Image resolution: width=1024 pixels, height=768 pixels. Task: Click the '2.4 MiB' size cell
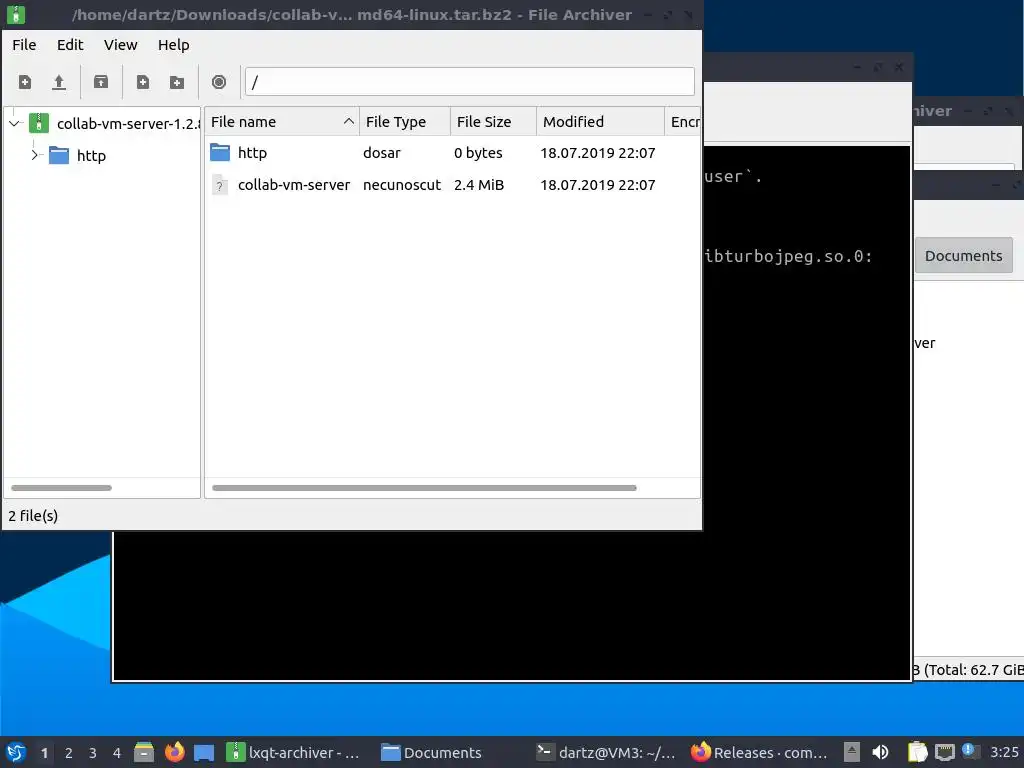coord(479,185)
